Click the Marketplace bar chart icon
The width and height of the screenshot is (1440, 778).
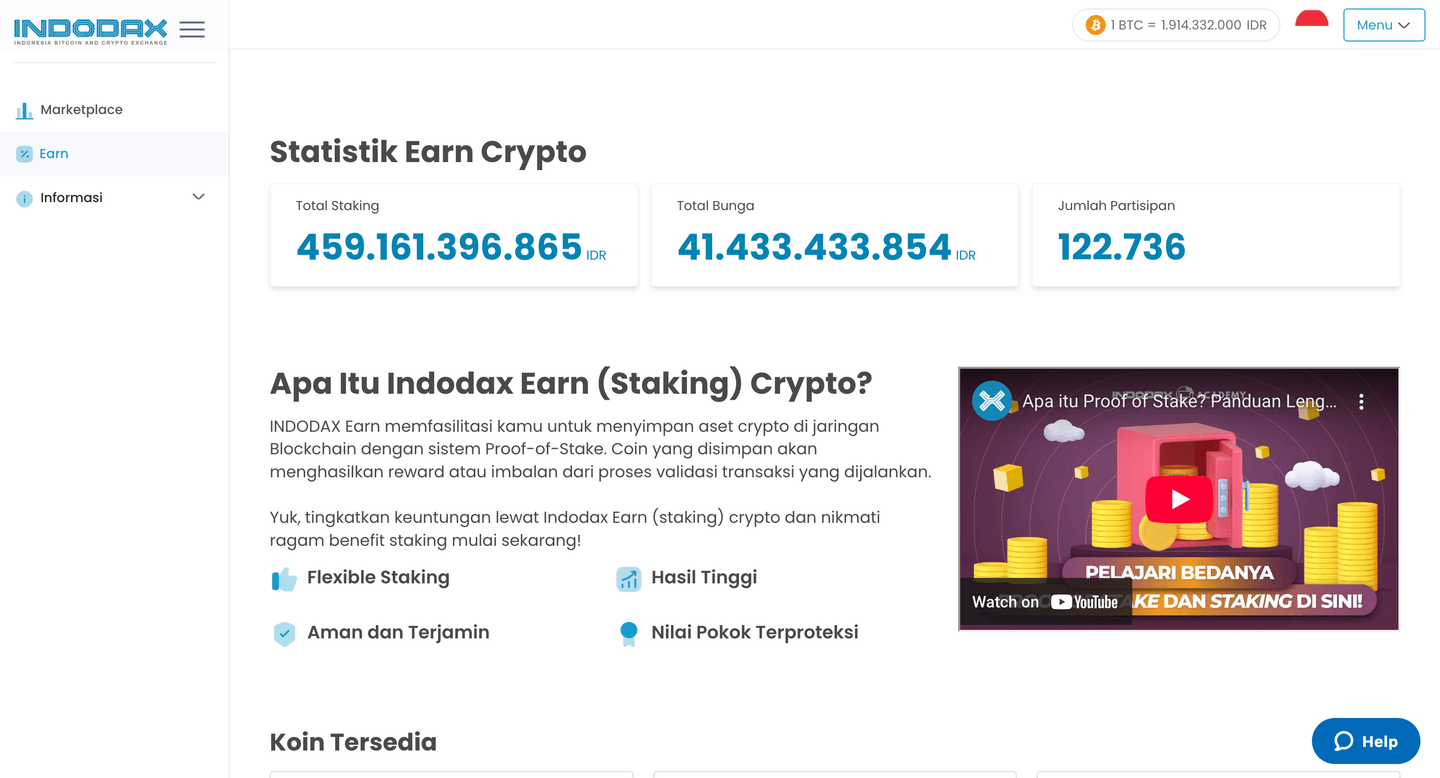tap(24, 111)
